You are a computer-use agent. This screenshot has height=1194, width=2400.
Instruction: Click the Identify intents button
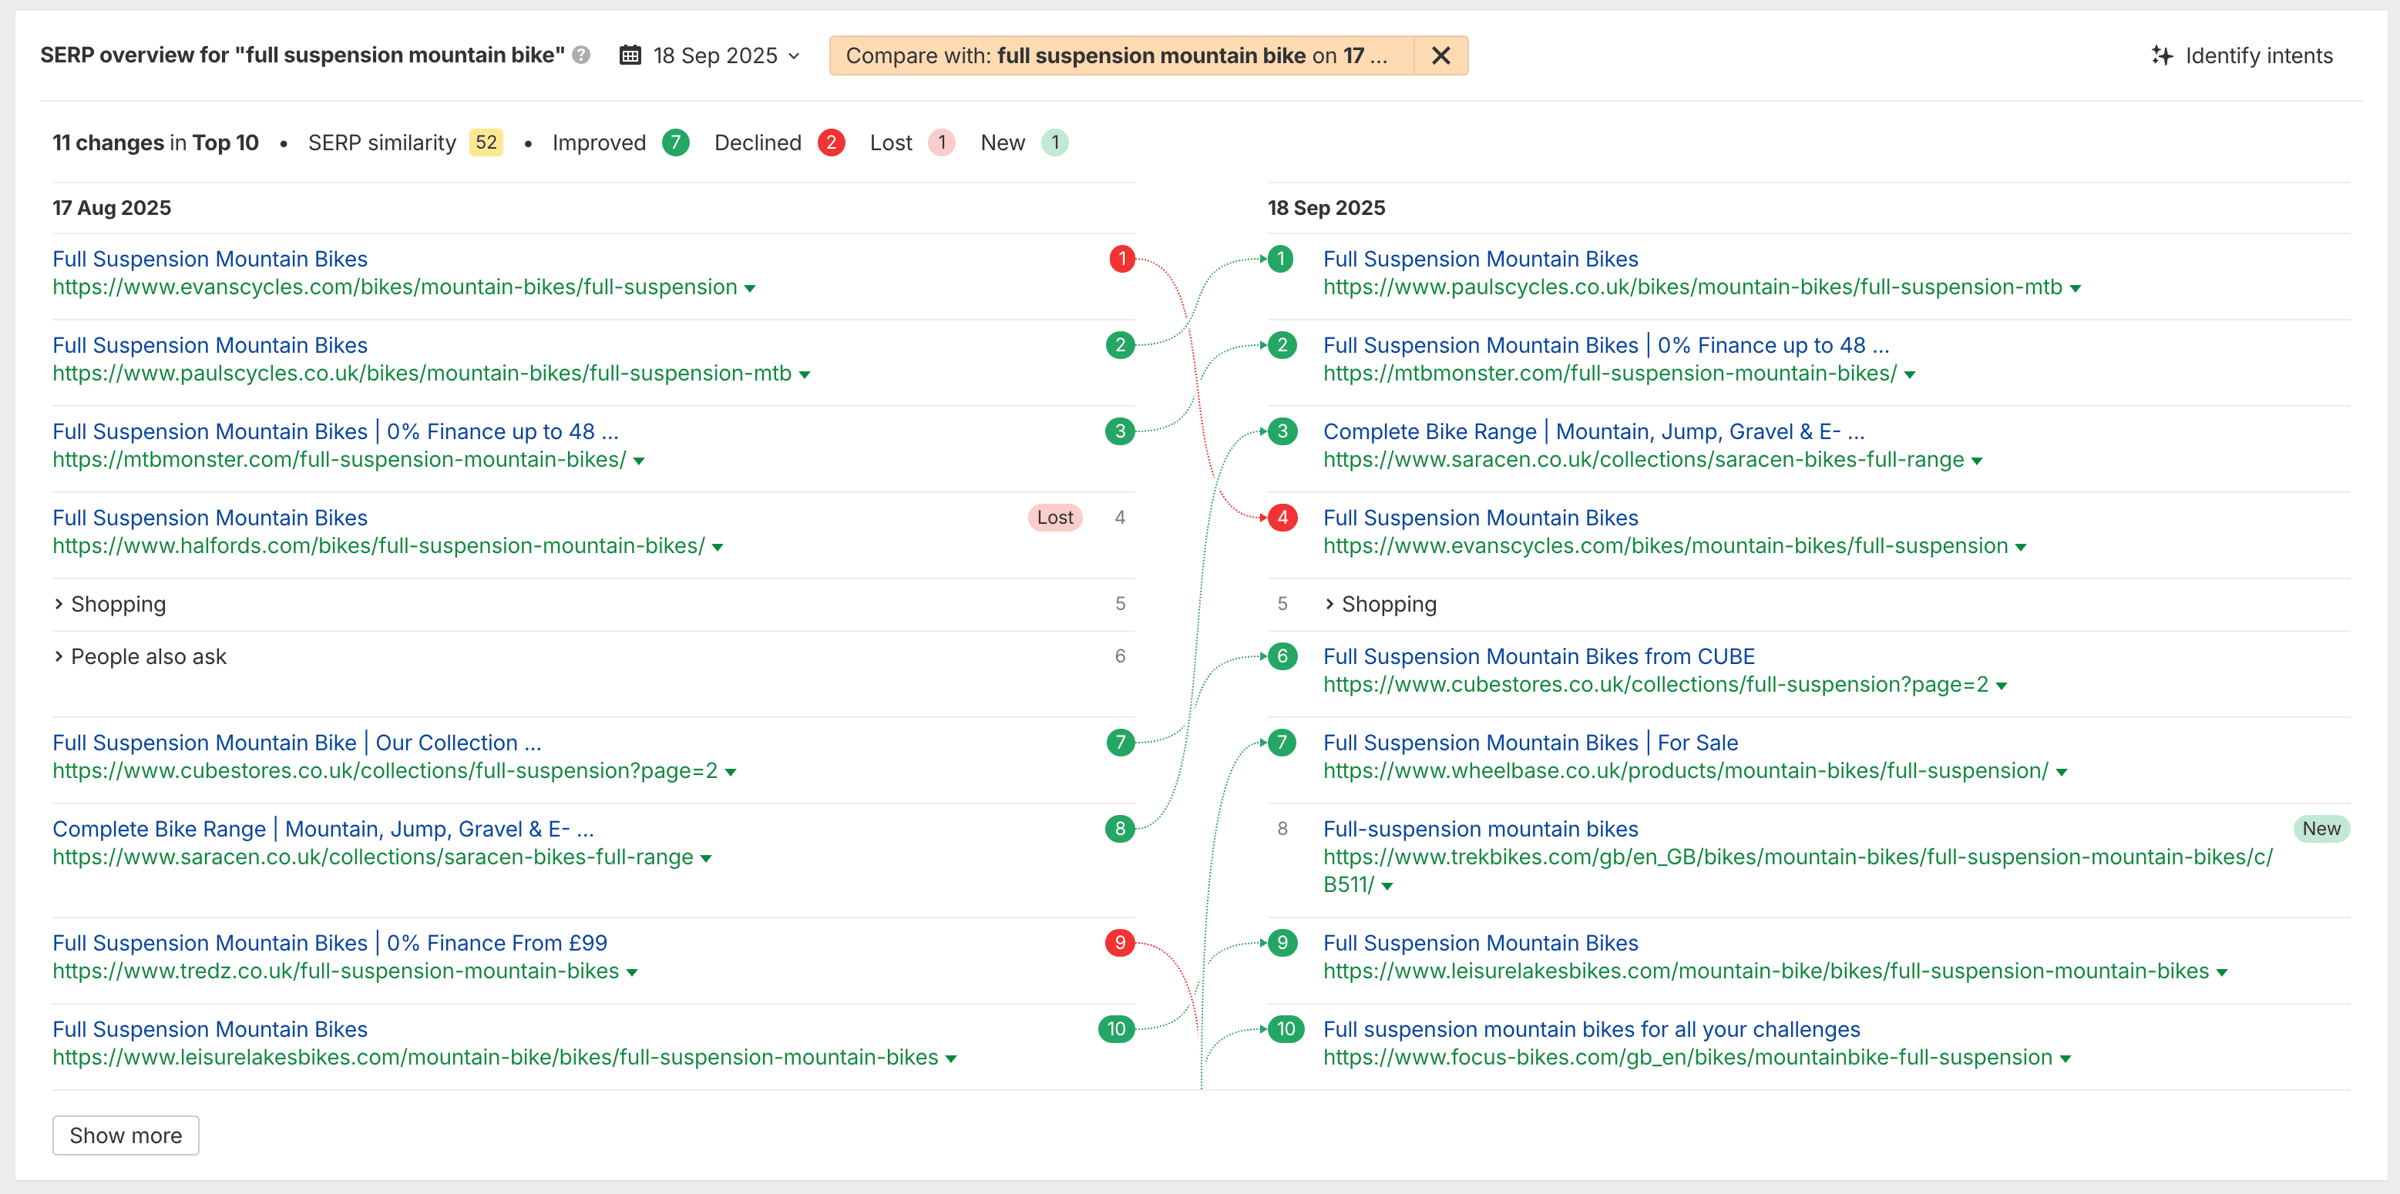[x=2257, y=56]
